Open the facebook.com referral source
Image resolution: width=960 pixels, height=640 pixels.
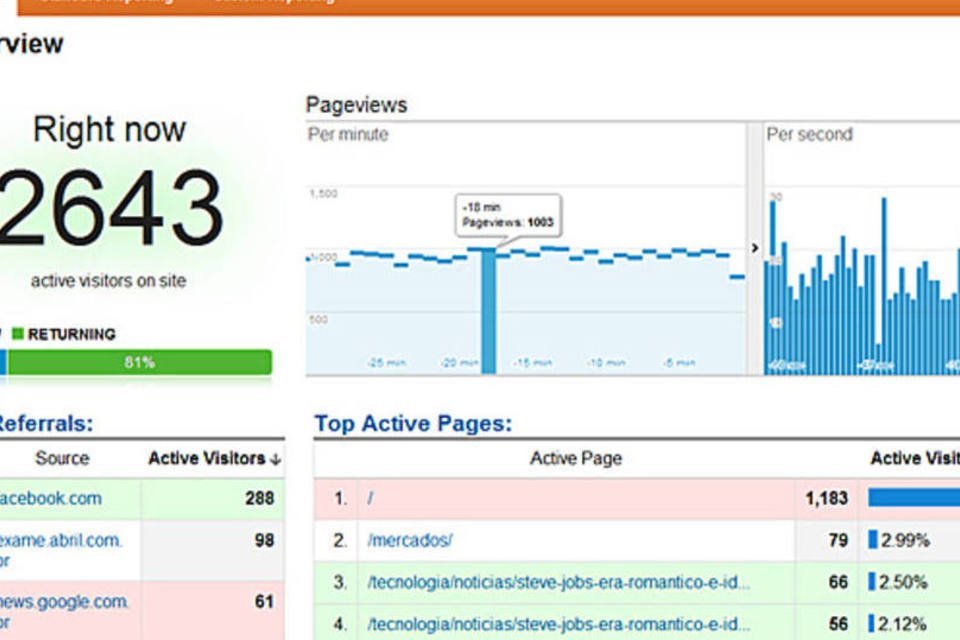50,498
